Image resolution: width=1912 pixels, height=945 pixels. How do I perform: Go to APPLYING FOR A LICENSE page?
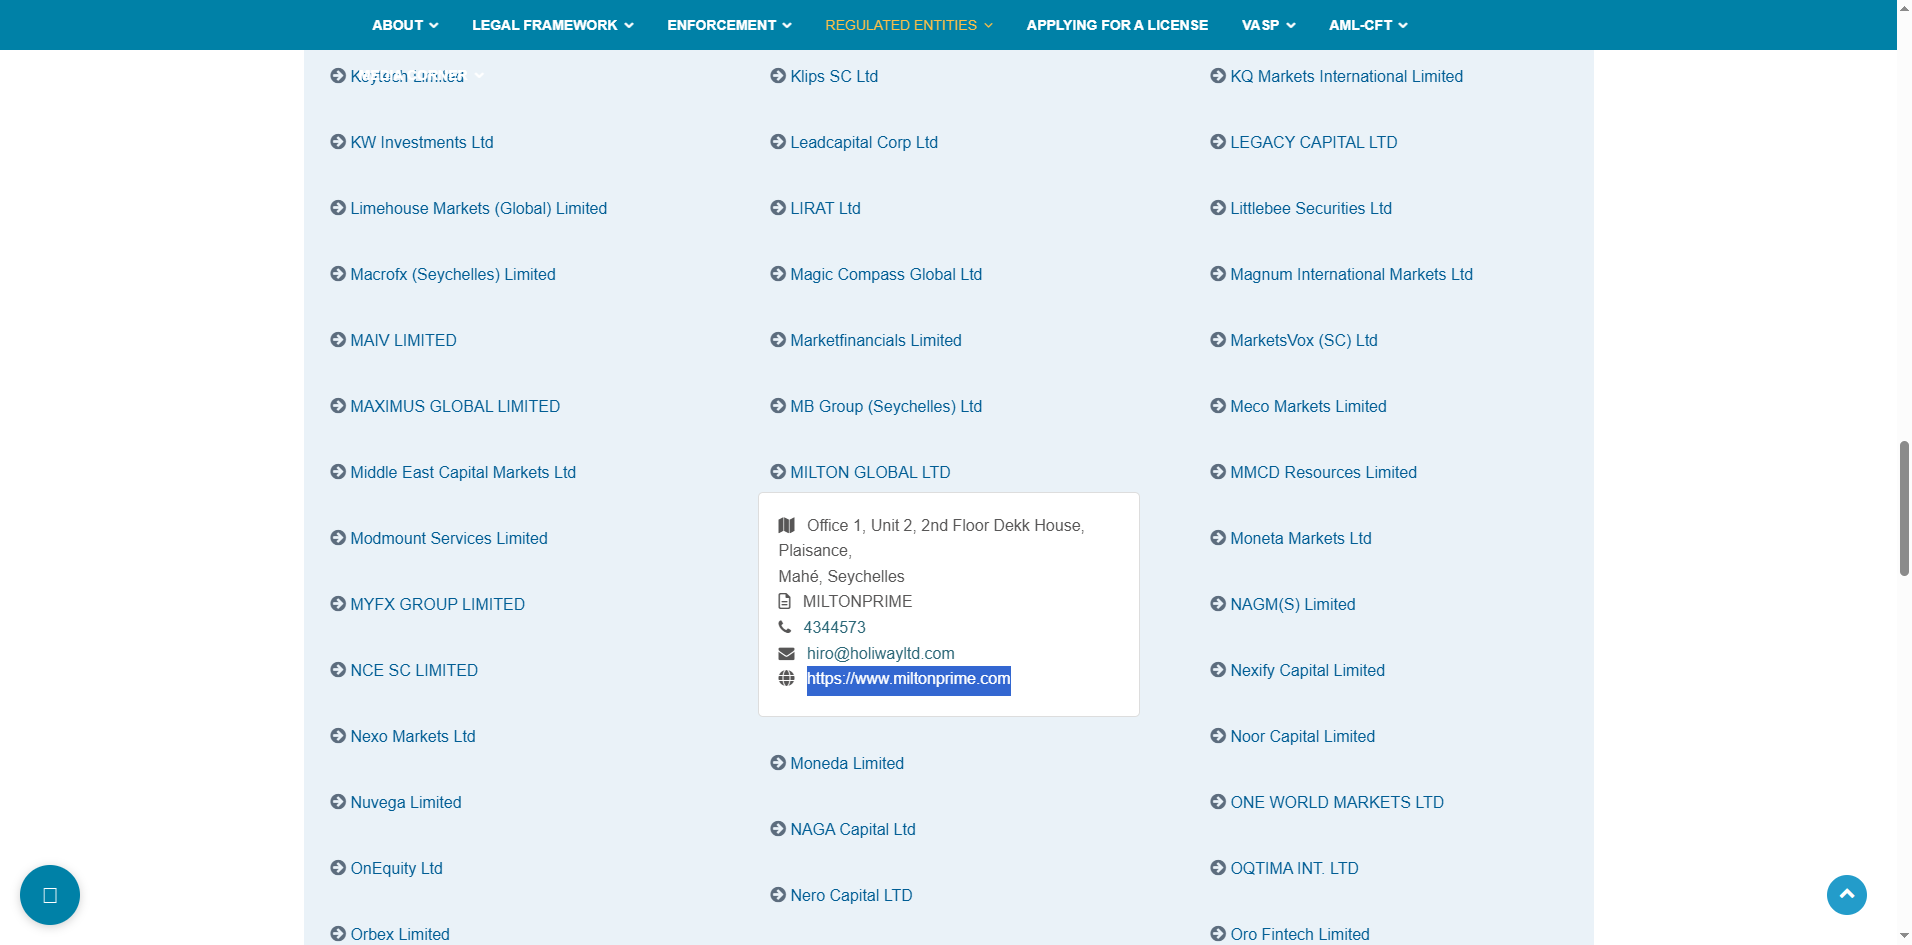1117,25
